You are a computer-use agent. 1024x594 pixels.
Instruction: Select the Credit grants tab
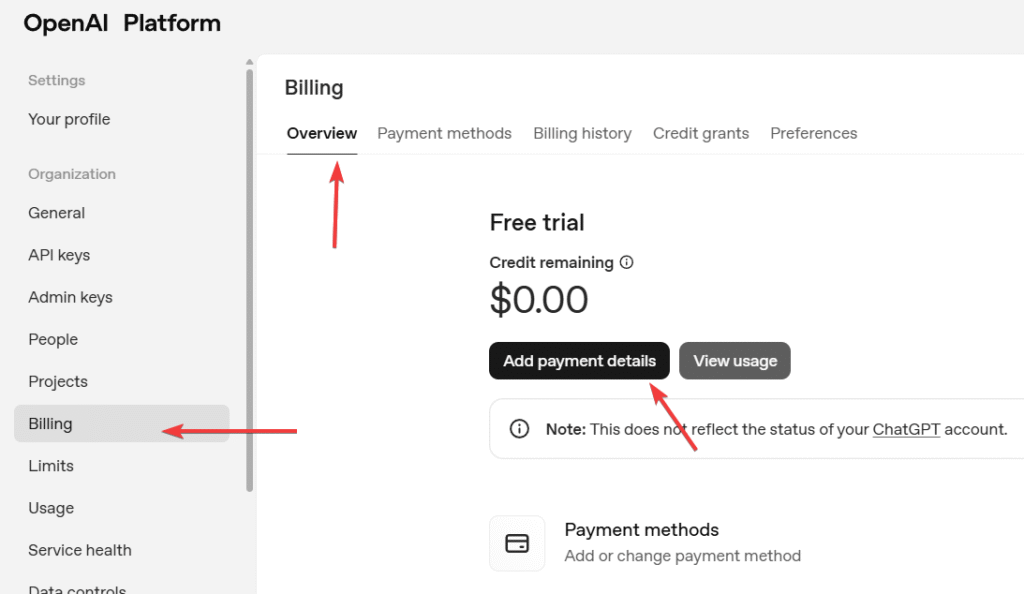click(700, 133)
